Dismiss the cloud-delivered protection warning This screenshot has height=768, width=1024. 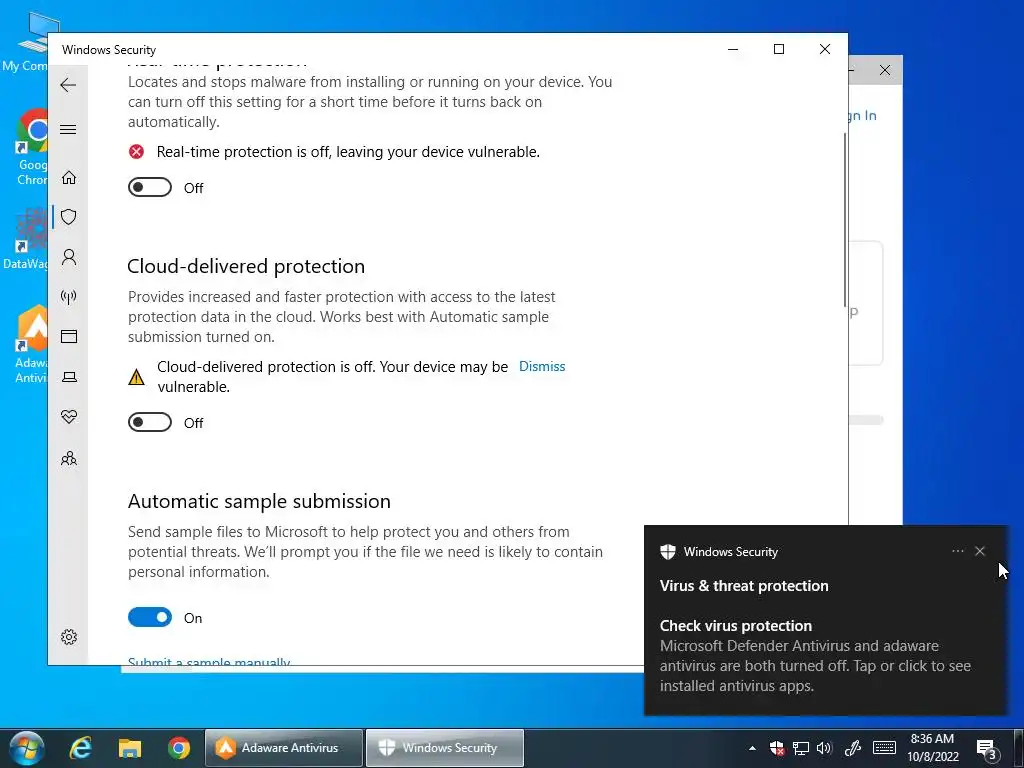[x=541, y=366]
